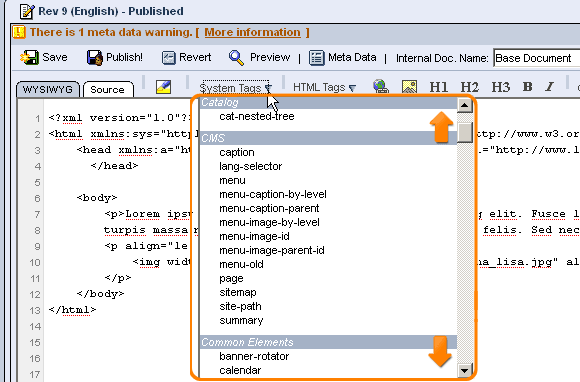Click the Revert button label

195,57
